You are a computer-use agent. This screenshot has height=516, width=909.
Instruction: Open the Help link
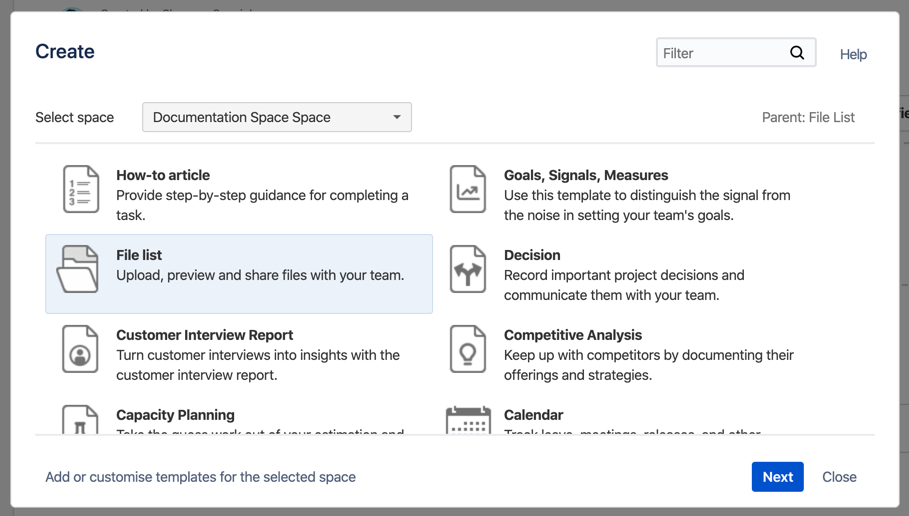click(x=853, y=54)
